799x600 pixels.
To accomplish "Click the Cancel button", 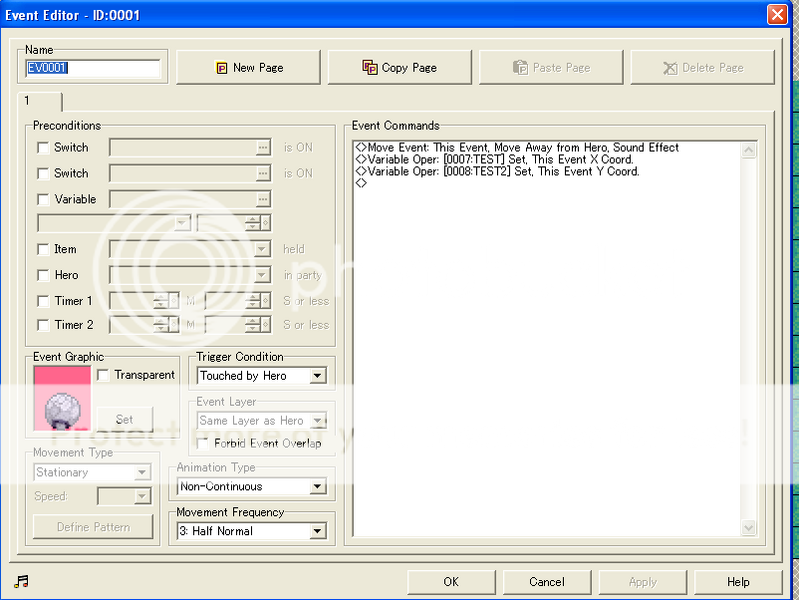I will (546, 582).
